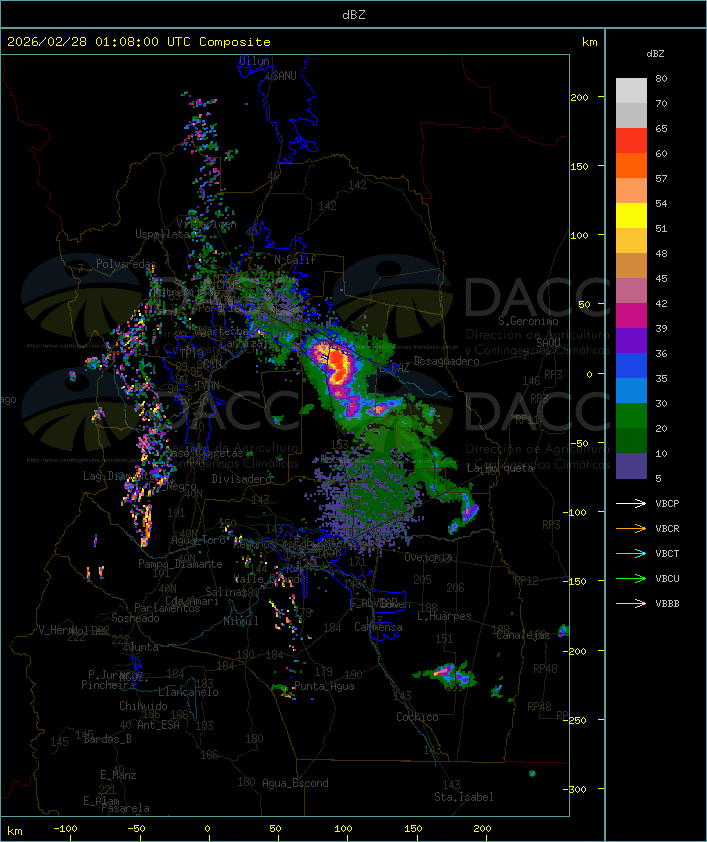Click the 'Cochico' map label

pyautogui.click(x=417, y=717)
